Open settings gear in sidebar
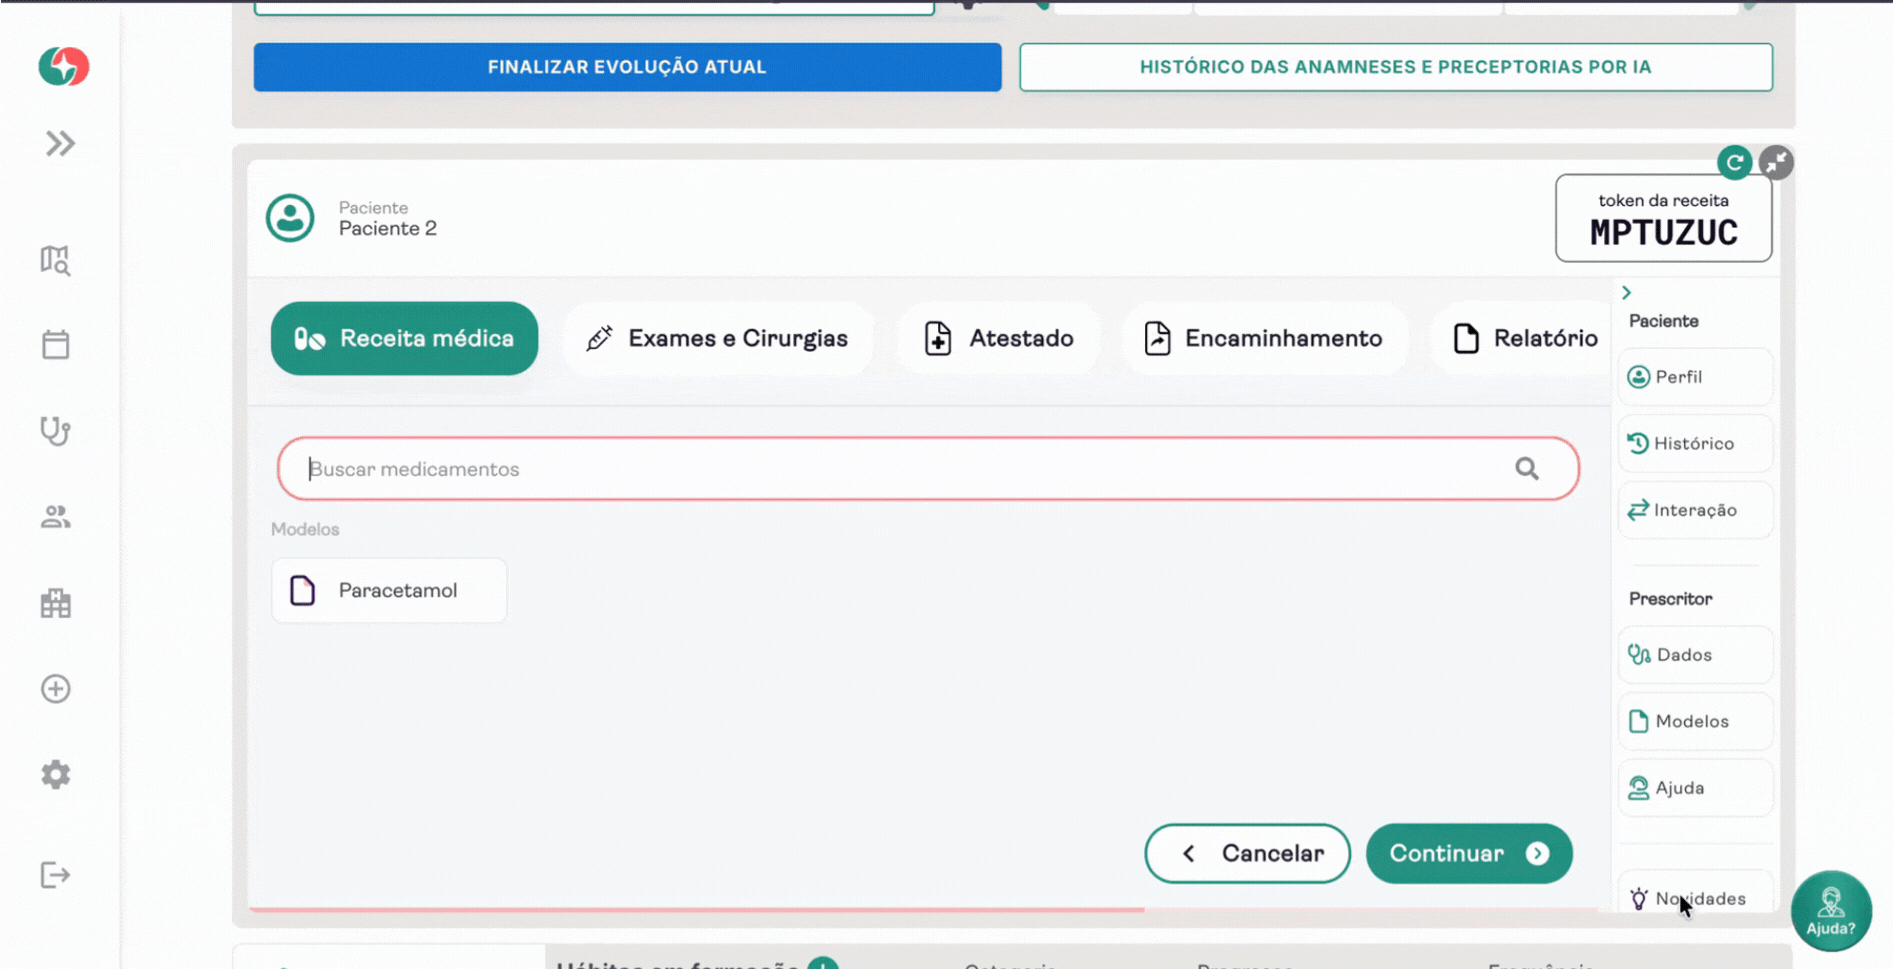Screen dimensions: 1893x969 tap(56, 775)
